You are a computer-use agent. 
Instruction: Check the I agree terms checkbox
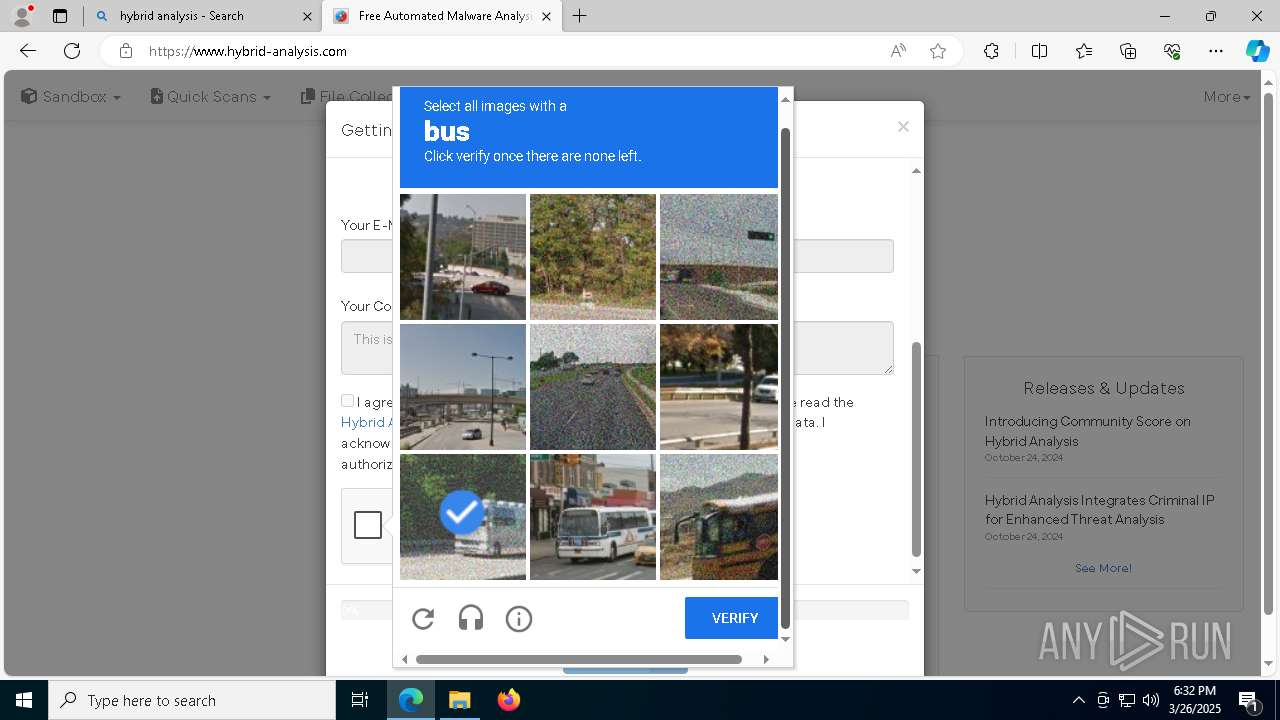click(347, 401)
